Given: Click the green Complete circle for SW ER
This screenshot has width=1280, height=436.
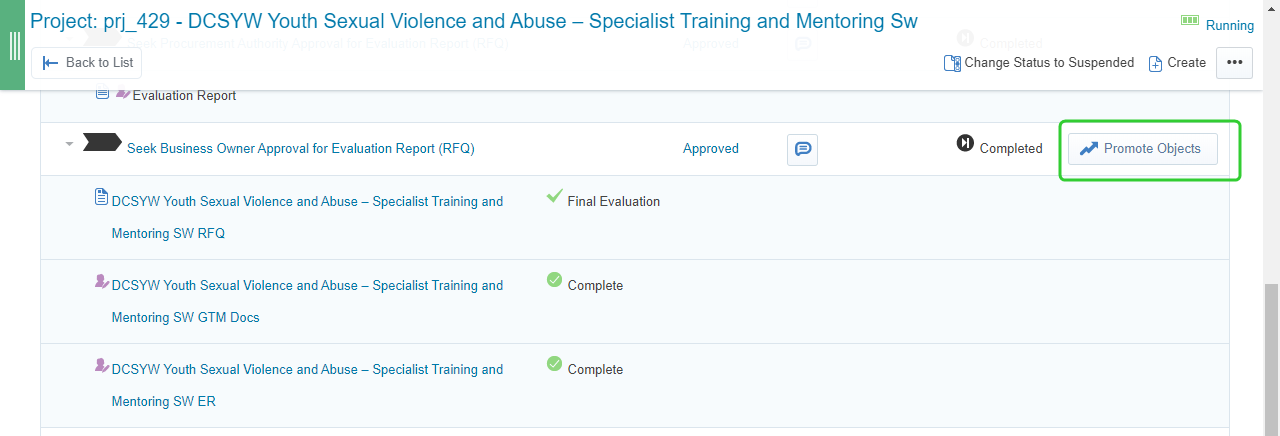Looking at the screenshot, I should pos(554,364).
